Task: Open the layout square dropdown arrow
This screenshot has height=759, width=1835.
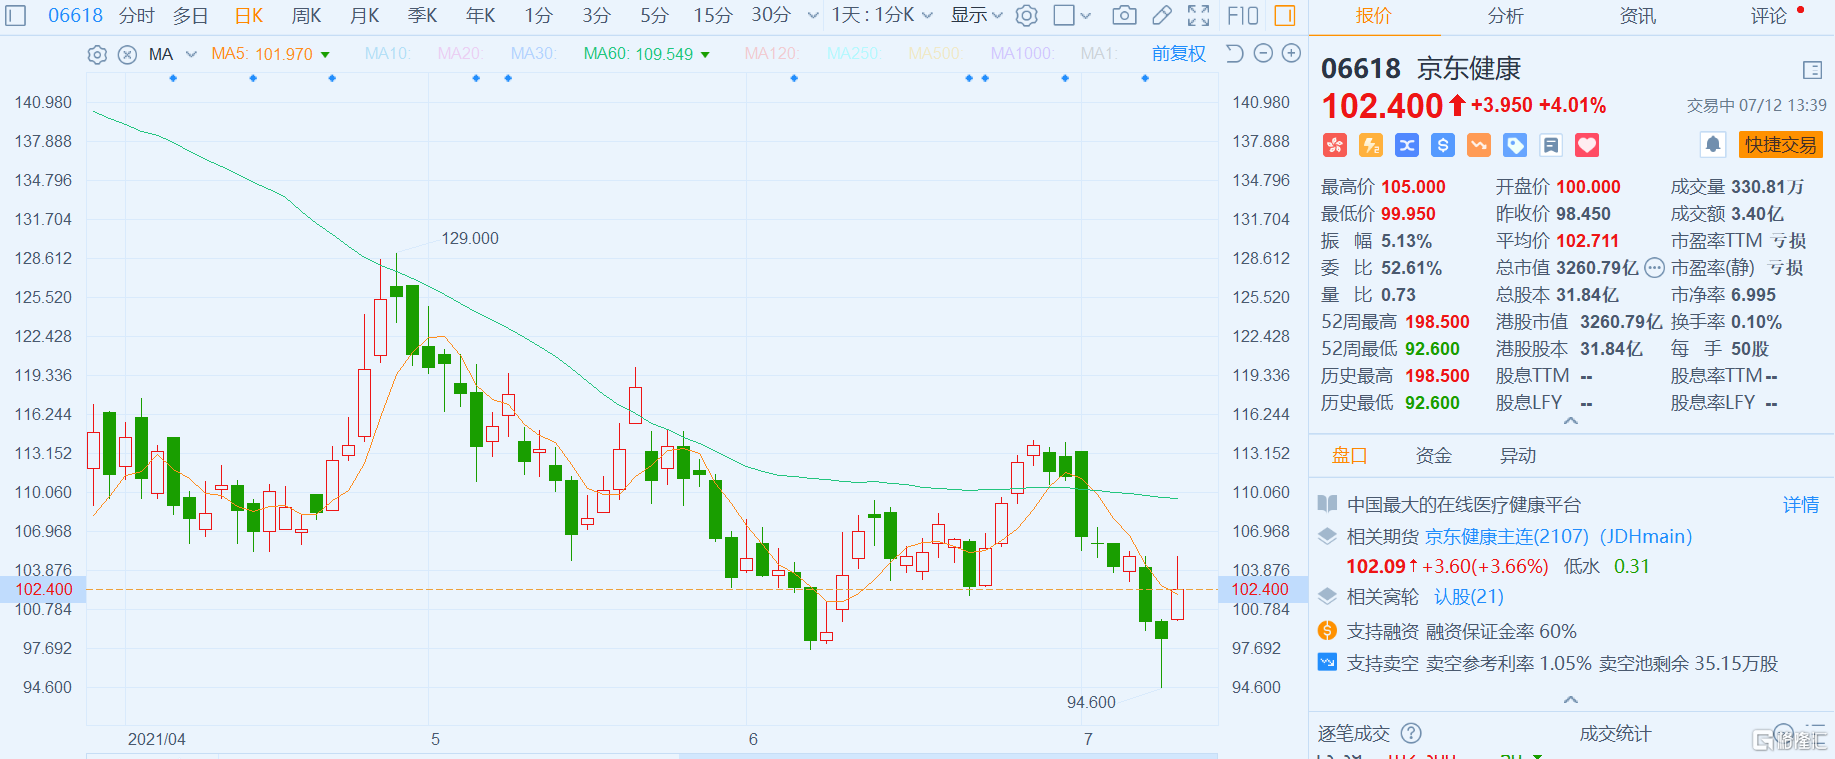Action: tap(1085, 16)
